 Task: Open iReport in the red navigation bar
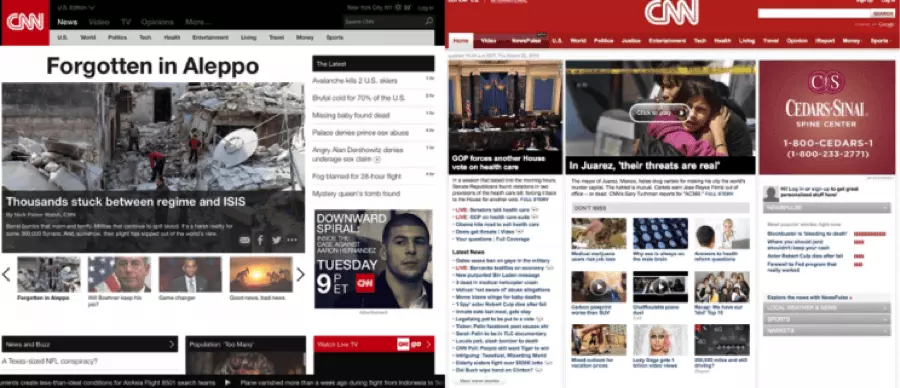tap(825, 41)
